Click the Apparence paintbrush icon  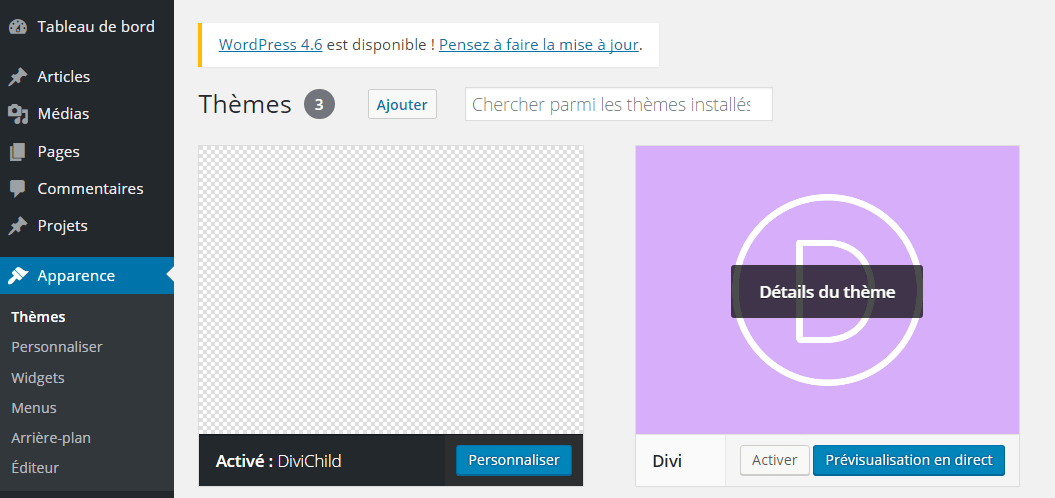click(18, 275)
